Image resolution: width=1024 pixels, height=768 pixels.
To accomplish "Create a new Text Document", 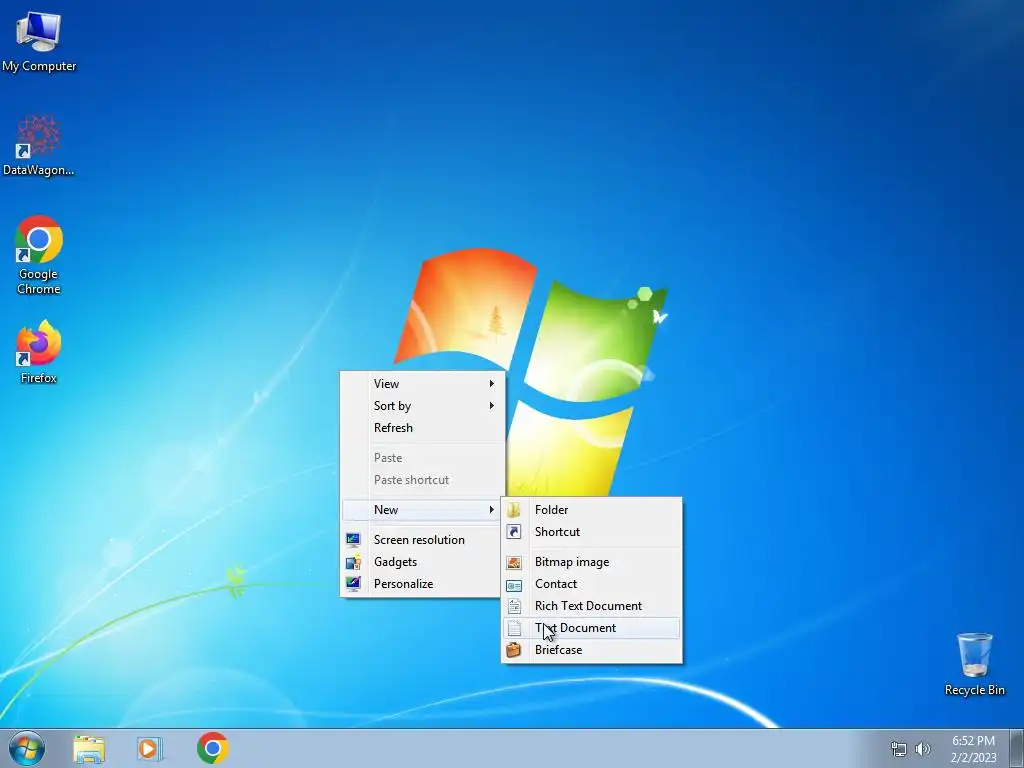I will [x=592, y=628].
